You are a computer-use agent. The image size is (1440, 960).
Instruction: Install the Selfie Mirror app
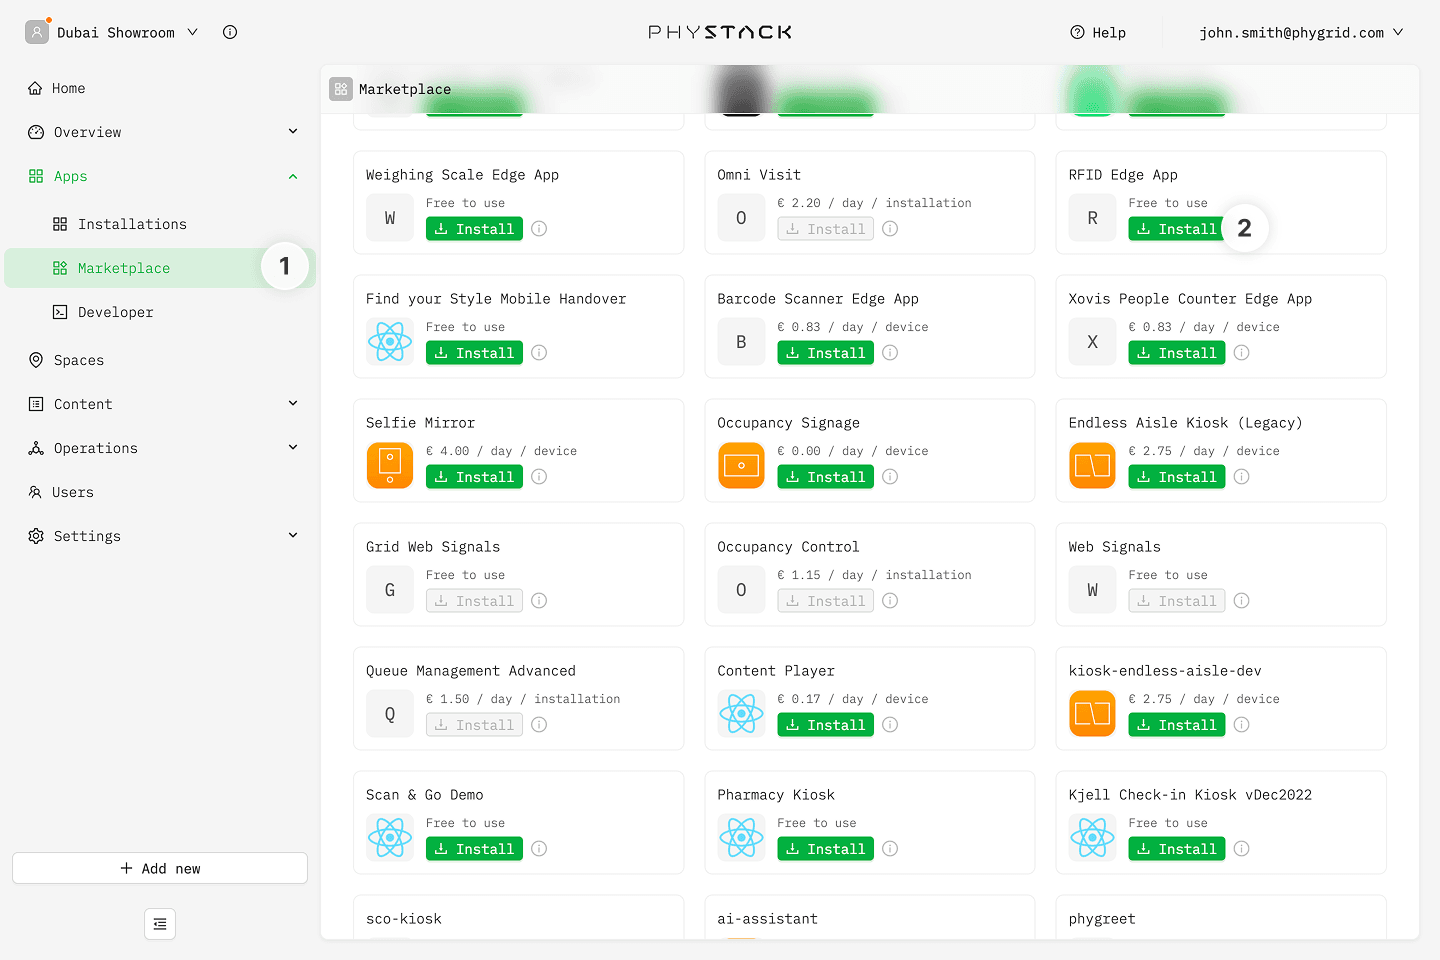(x=474, y=477)
